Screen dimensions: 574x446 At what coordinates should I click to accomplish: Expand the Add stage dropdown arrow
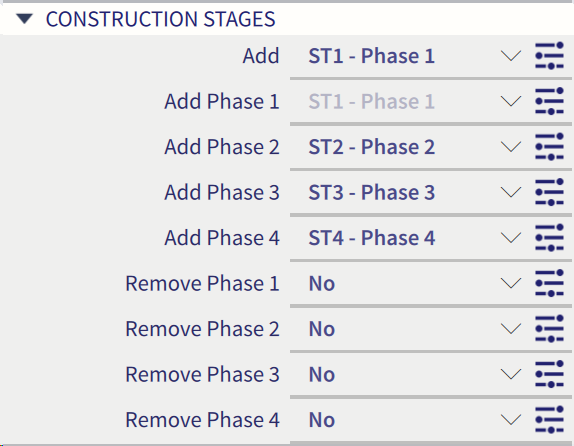coord(511,56)
